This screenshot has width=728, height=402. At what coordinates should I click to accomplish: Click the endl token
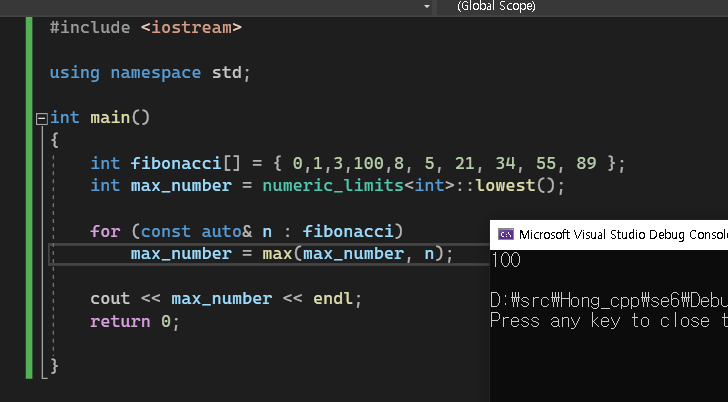(333, 299)
